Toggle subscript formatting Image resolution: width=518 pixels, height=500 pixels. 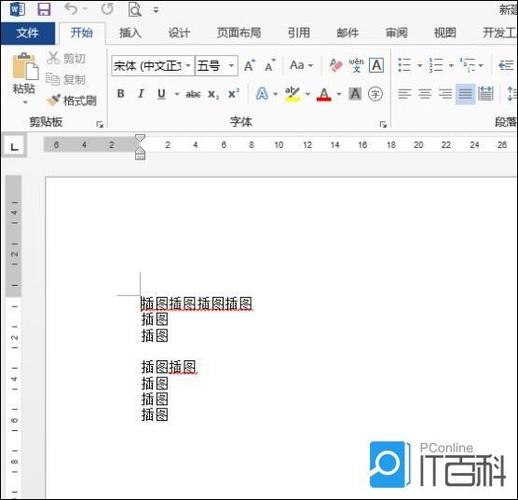[x=213, y=94]
